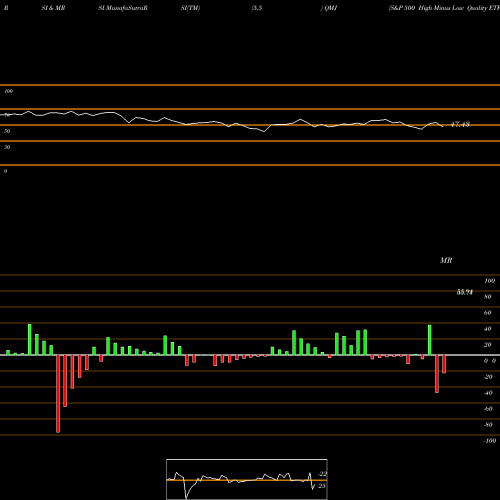This screenshot has width=500, height=500.
Task: Click 'S&P 500 High Minus Low Quality ETF' title
Action: coord(444,8)
